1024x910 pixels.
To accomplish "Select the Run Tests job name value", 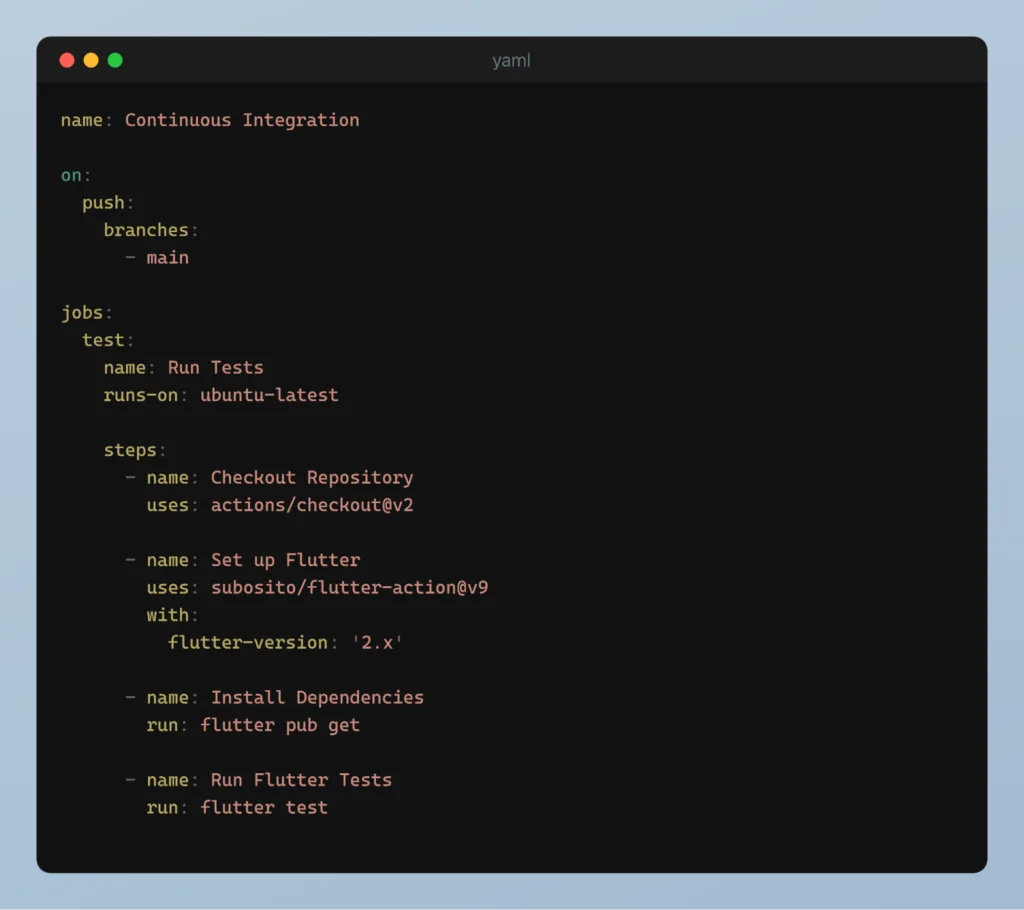I will tap(215, 368).
